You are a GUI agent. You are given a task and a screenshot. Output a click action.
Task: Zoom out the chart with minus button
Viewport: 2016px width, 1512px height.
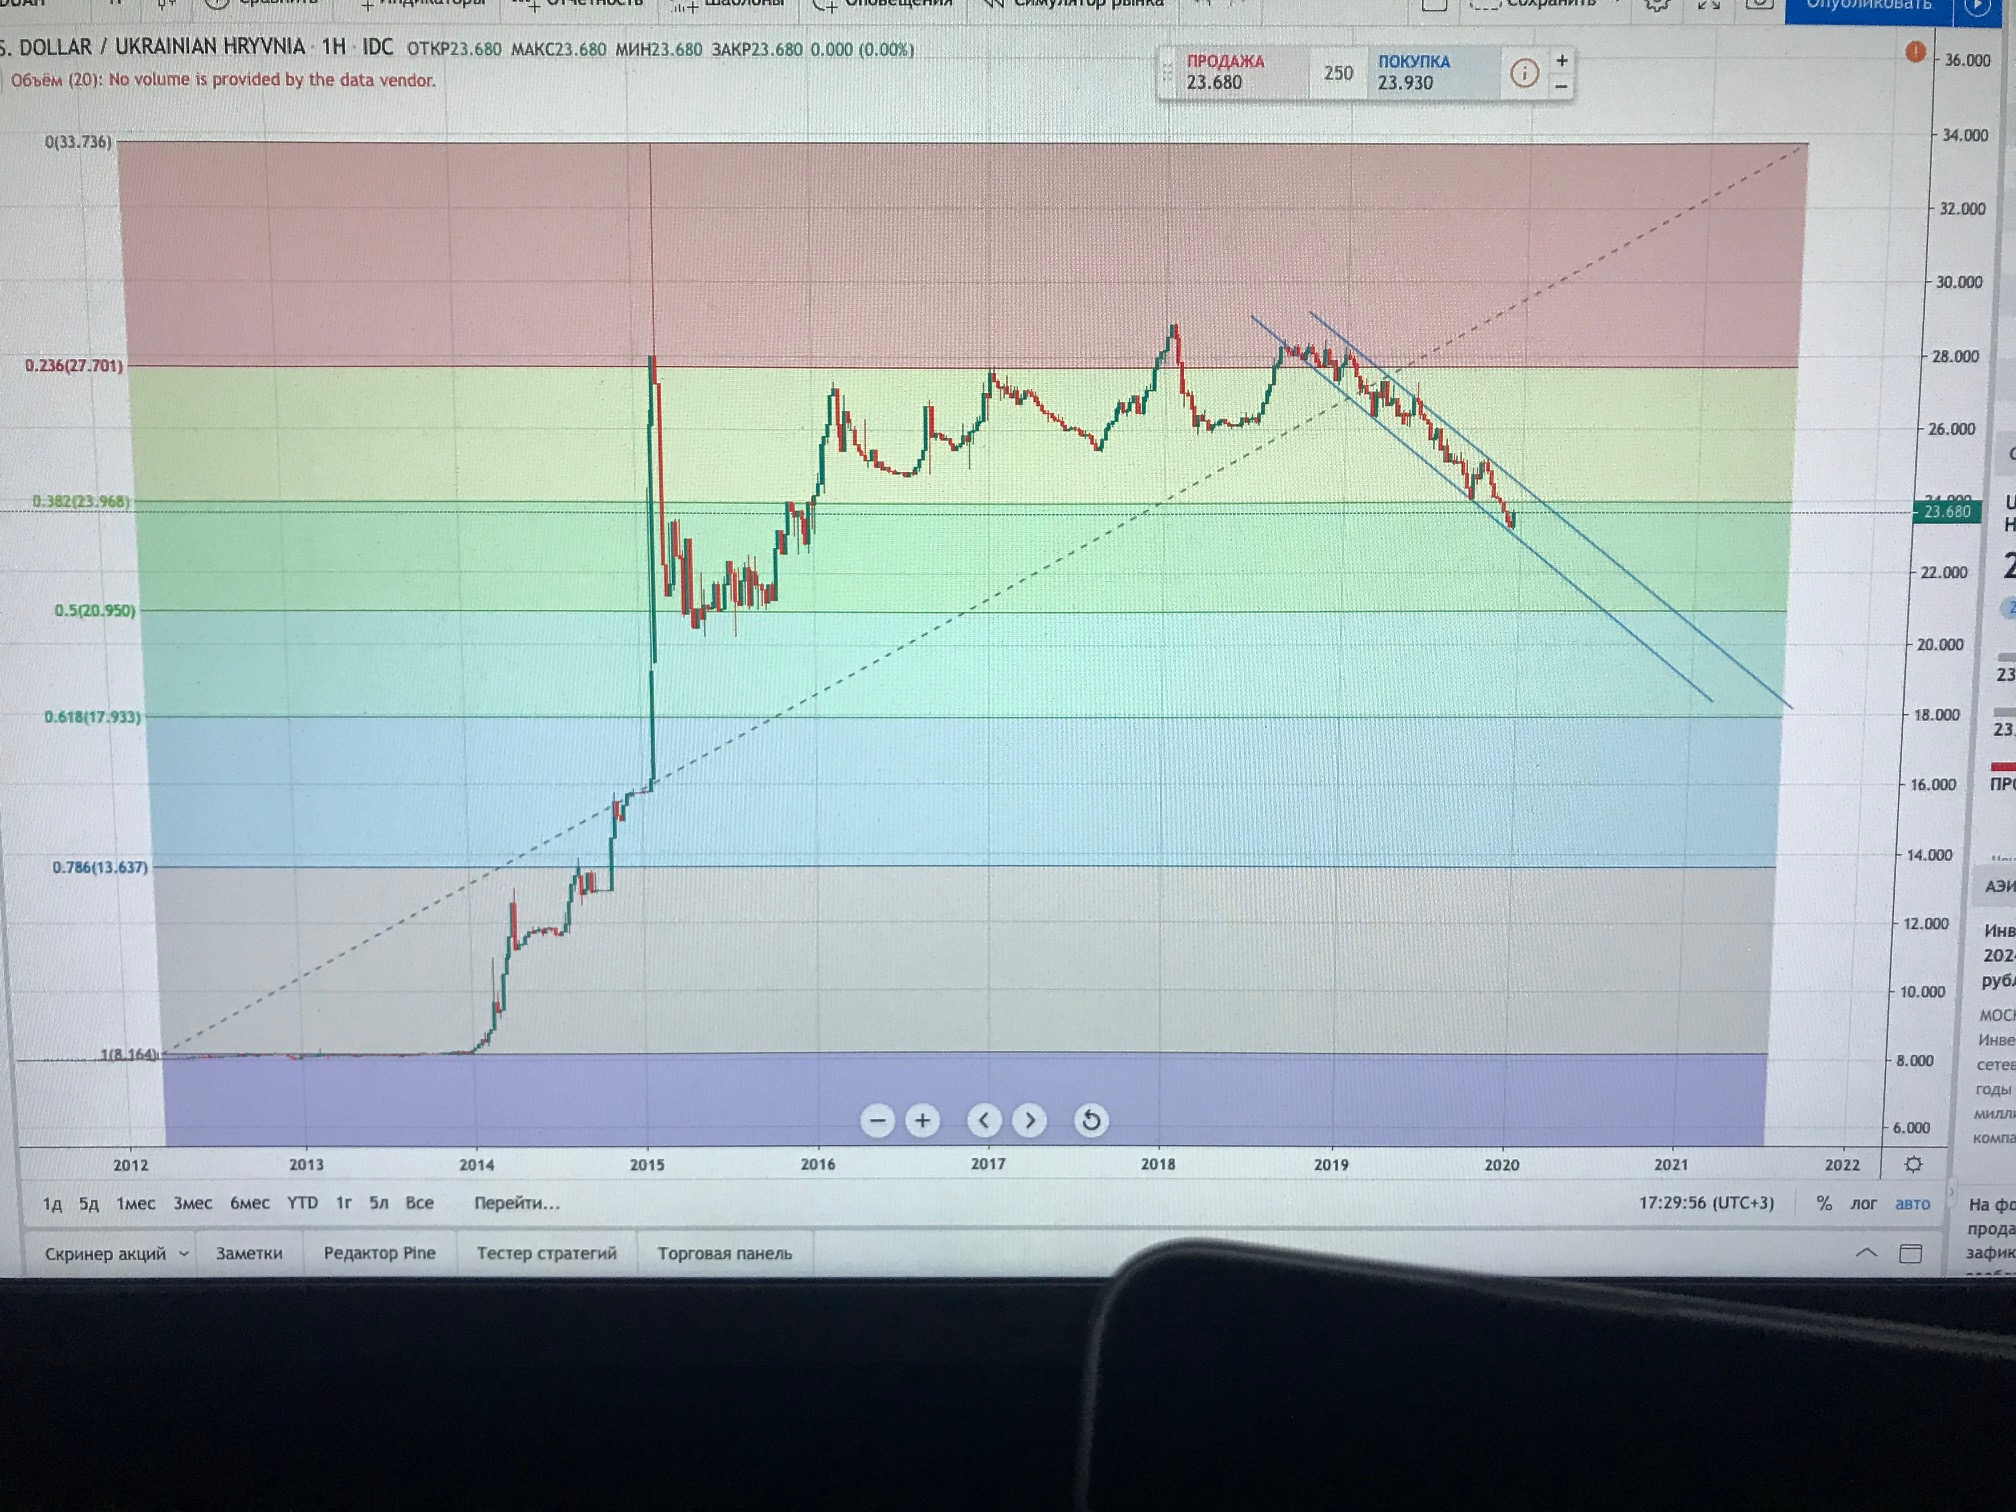[877, 1121]
